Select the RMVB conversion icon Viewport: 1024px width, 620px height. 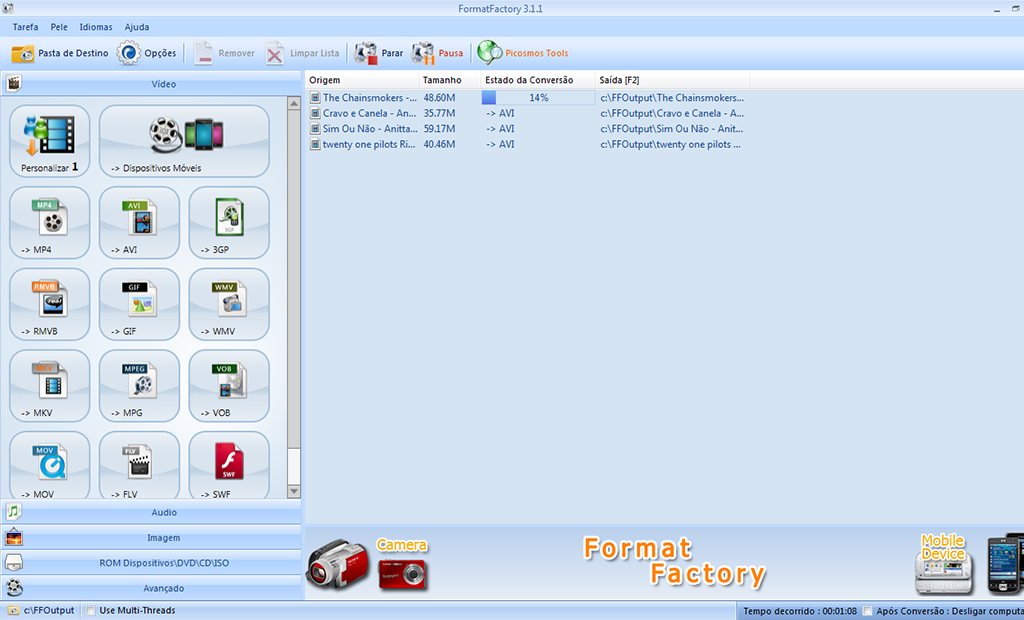[x=50, y=304]
